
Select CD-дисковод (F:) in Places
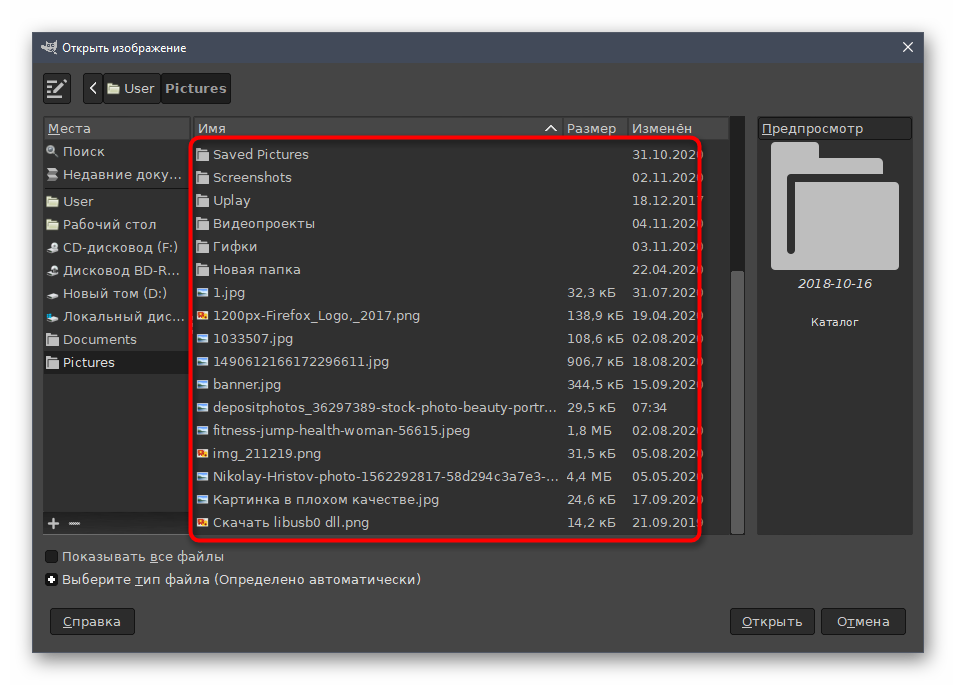coord(116,247)
